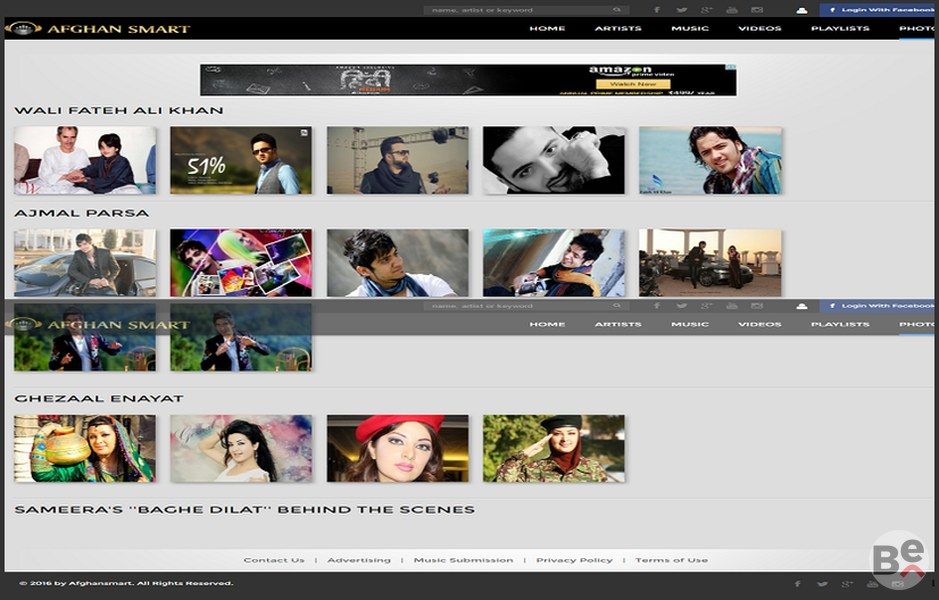Open Ghezaal Enayat's red beret photo thumbnail
The width and height of the screenshot is (939, 600).
pos(397,449)
